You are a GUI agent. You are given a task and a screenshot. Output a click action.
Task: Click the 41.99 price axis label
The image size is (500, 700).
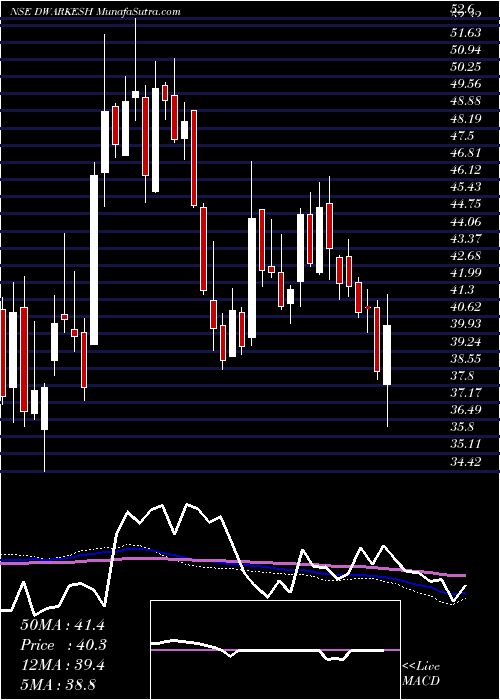pyautogui.click(x=466, y=273)
